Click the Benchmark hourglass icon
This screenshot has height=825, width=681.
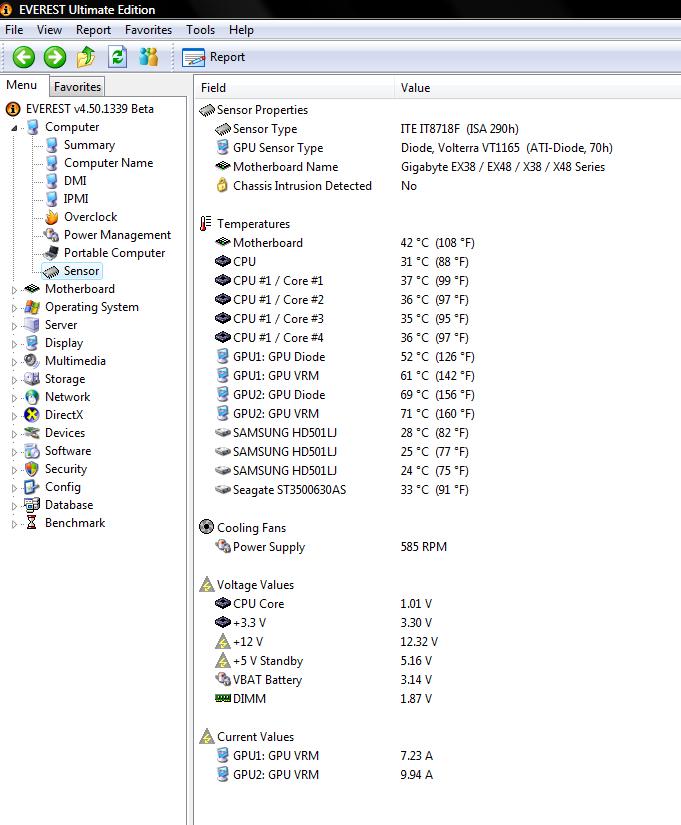click(32, 522)
